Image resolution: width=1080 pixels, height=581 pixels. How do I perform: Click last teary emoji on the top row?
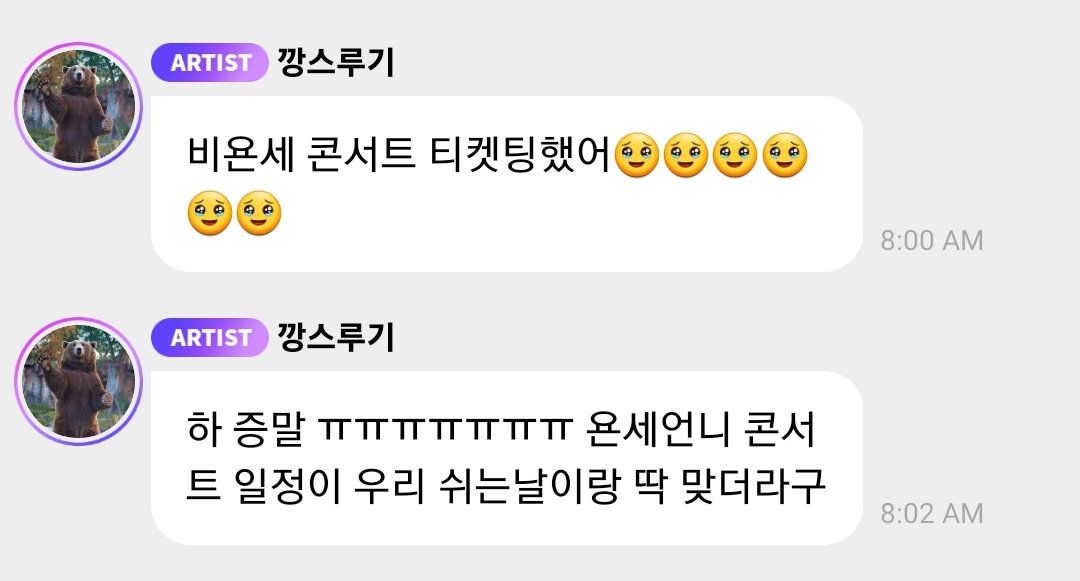pyautogui.click(x=785, y=155)
